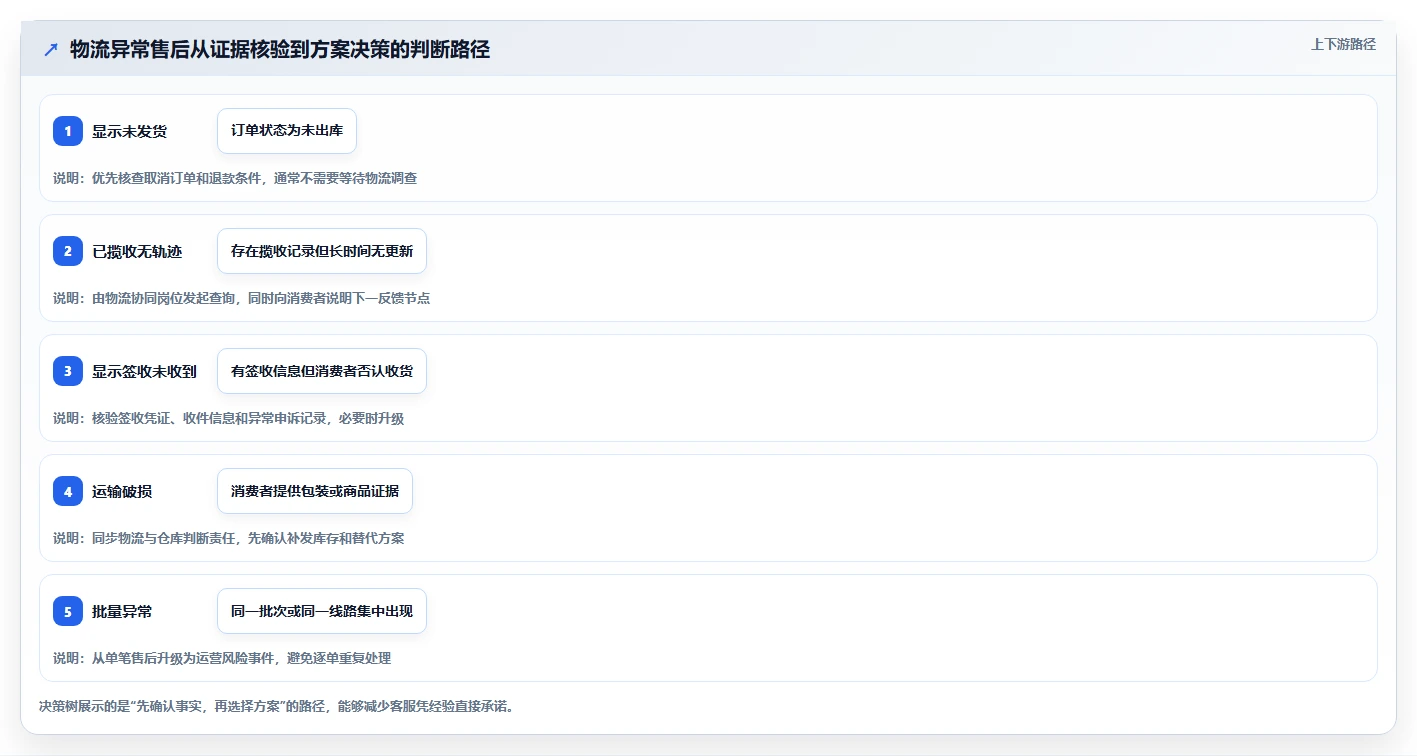
Task: Select the step 3 number badge
Action: pos(68,371)
